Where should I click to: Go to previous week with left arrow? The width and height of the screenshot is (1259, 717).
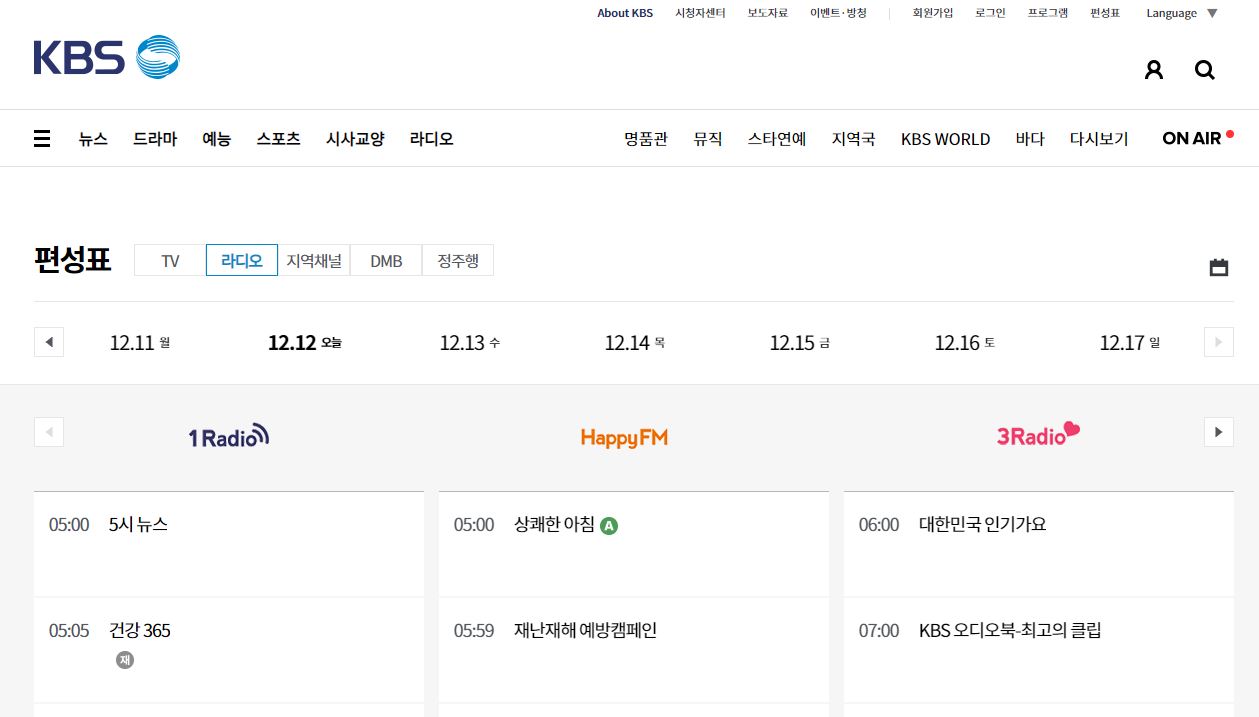point(48,342)
